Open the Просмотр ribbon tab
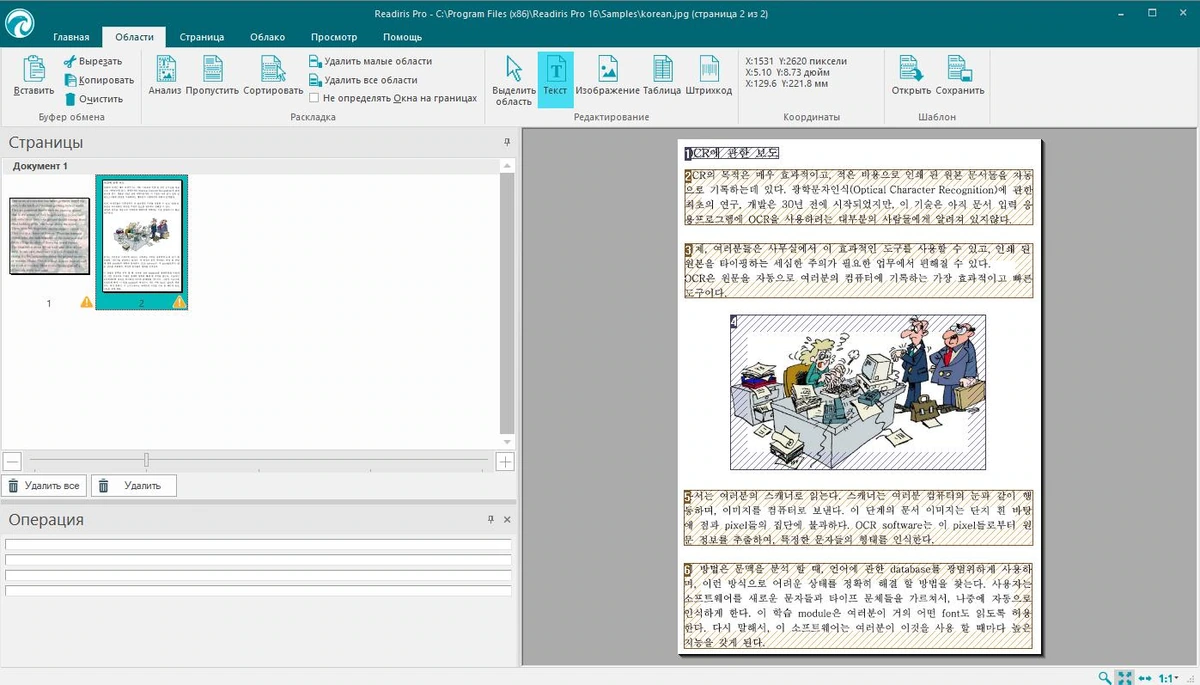The width and height of the screenshot is (1200, 685). pyautogui.click(x=334, y=37)
